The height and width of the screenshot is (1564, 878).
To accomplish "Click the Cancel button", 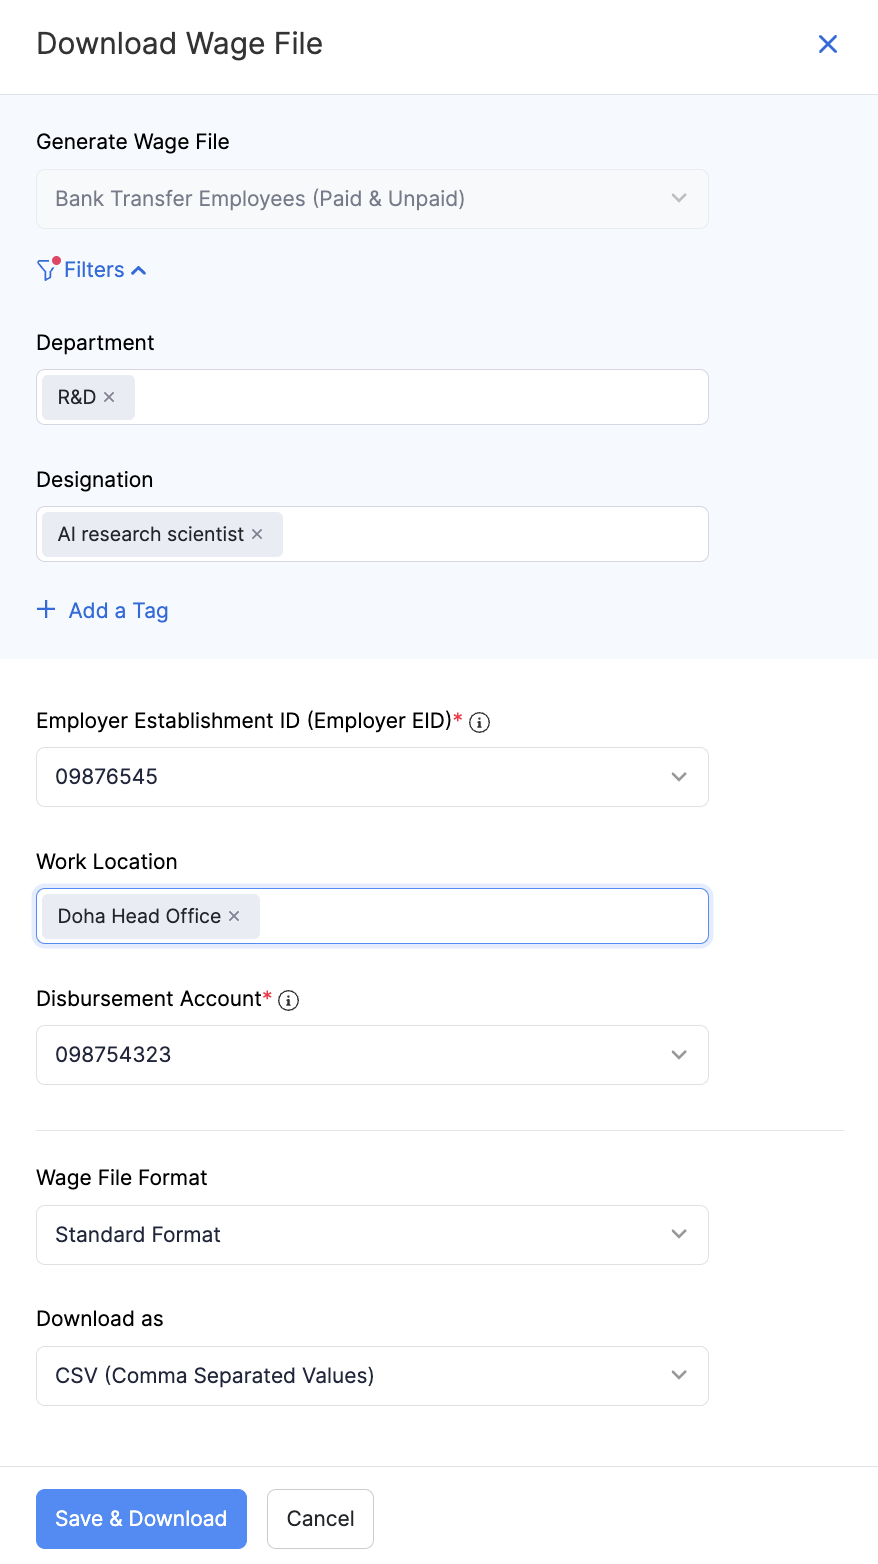I will 320,1518.
